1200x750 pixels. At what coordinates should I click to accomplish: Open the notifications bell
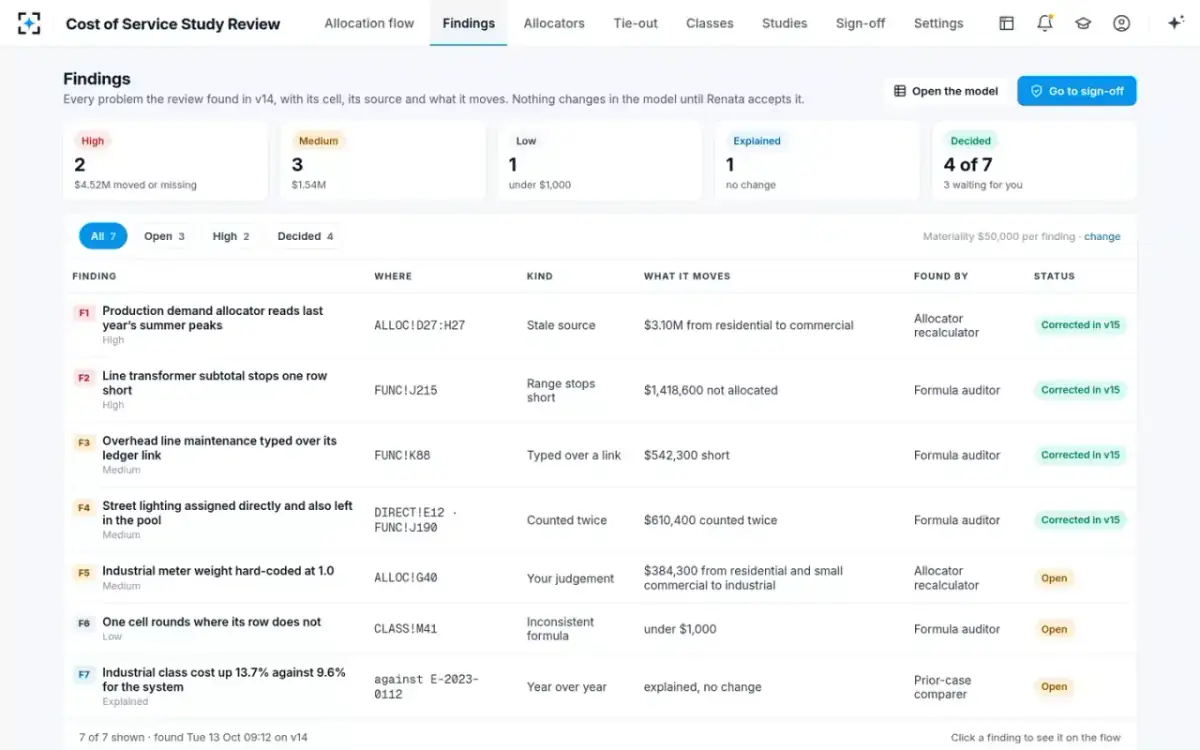click(x=1045, y=23)
